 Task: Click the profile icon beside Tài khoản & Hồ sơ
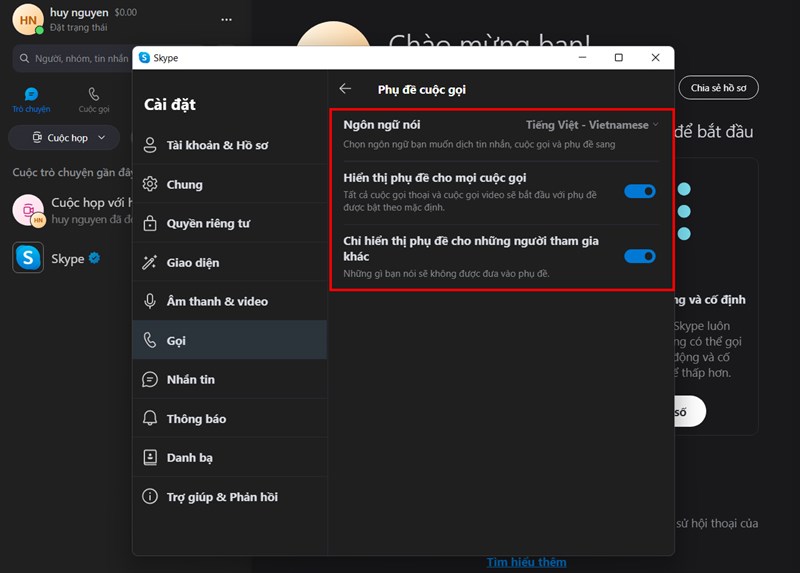150,145
